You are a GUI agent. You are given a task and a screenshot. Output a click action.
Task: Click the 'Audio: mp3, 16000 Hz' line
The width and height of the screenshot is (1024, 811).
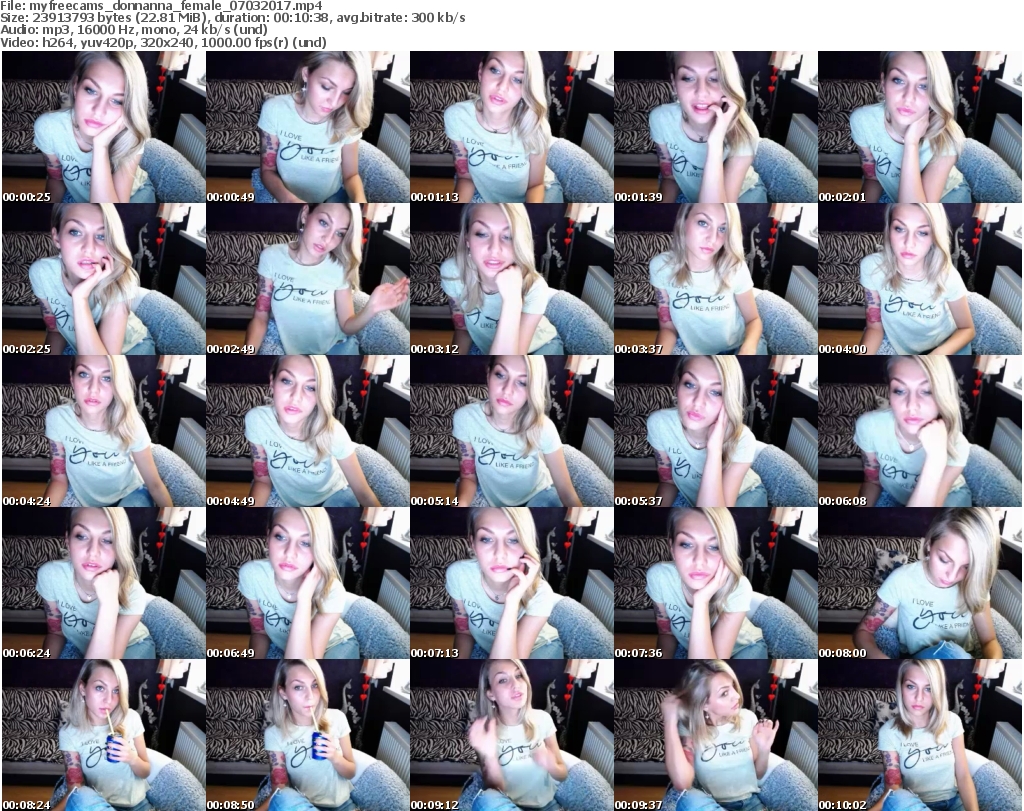(x=134, y=30)
